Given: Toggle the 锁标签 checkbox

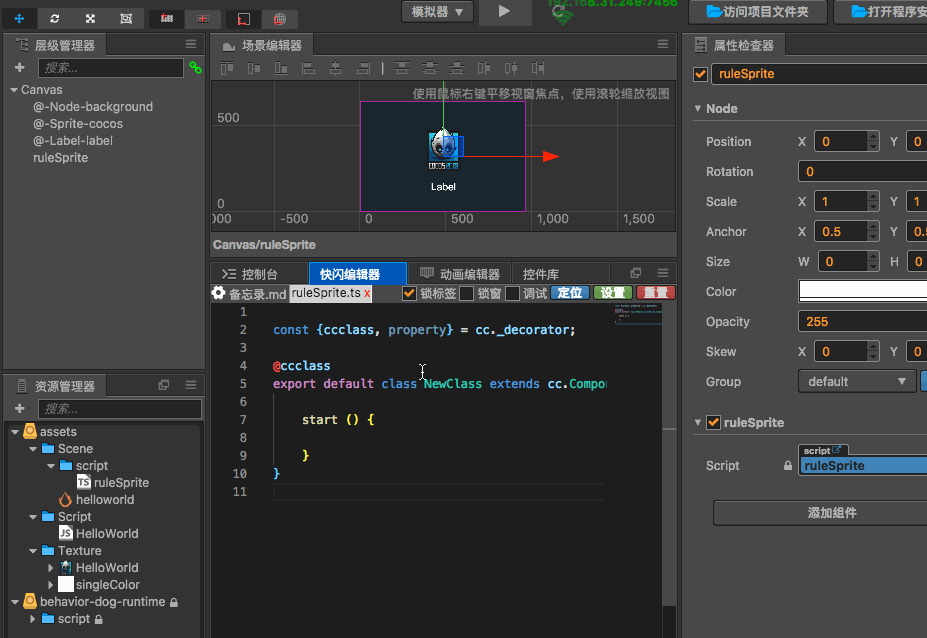Looking at the screenshot, I should (x=409, y=293).
